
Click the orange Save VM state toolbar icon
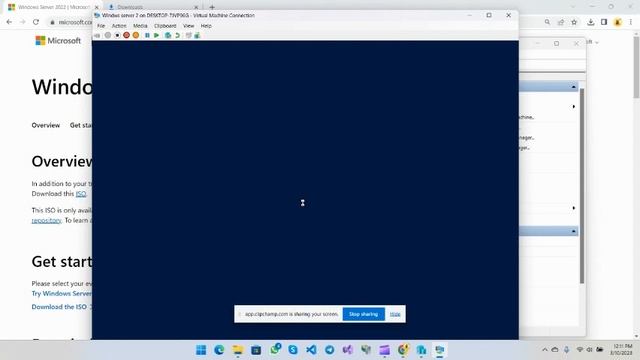[x=136, y=36]
